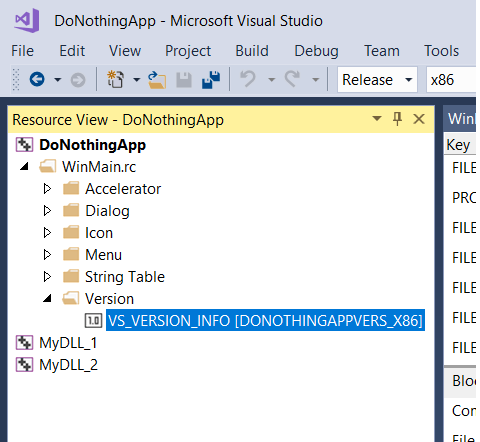
Task: Open the New Project dropdown arrow
Action: [136, 80]
